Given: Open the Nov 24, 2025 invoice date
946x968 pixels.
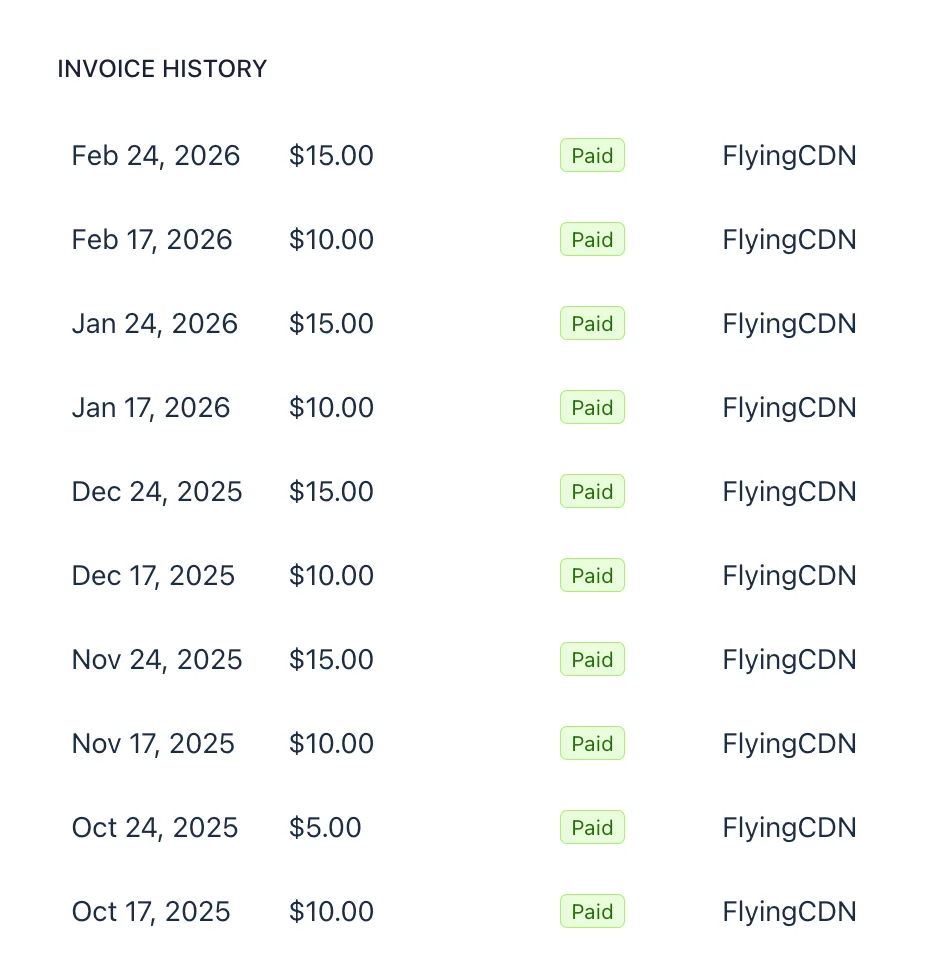Looking at the screenshot, I should coord(157,660).
